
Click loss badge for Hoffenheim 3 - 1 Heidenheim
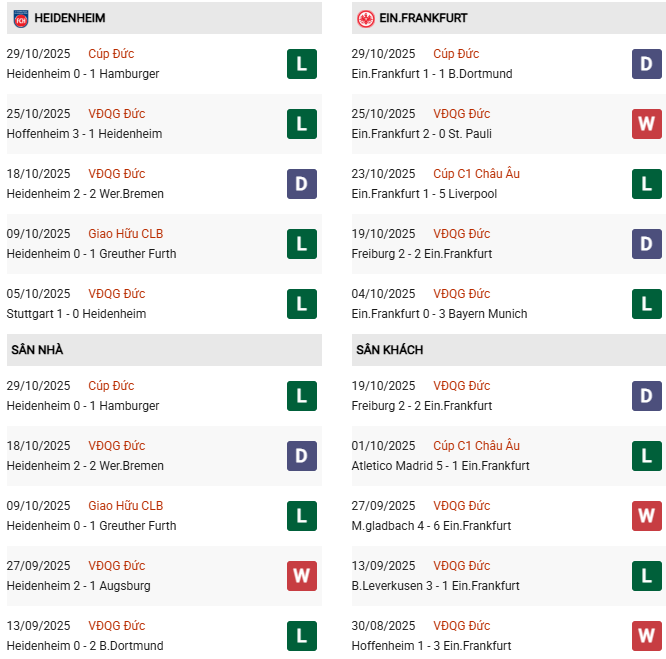coord(301,124)
